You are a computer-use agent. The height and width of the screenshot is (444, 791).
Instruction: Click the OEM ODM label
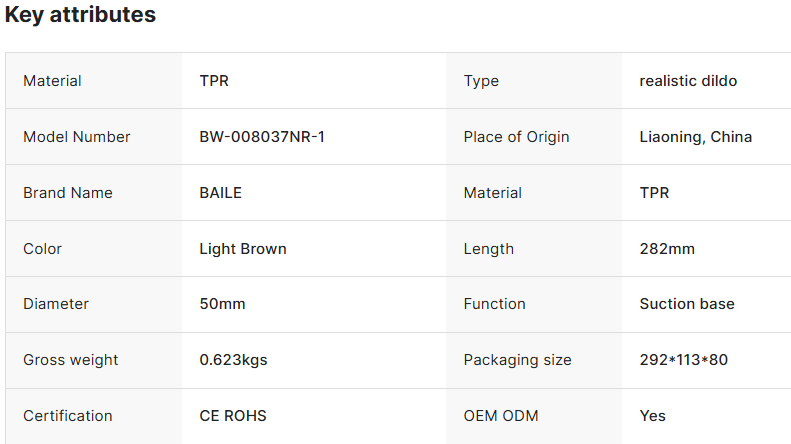coord(499,416)
